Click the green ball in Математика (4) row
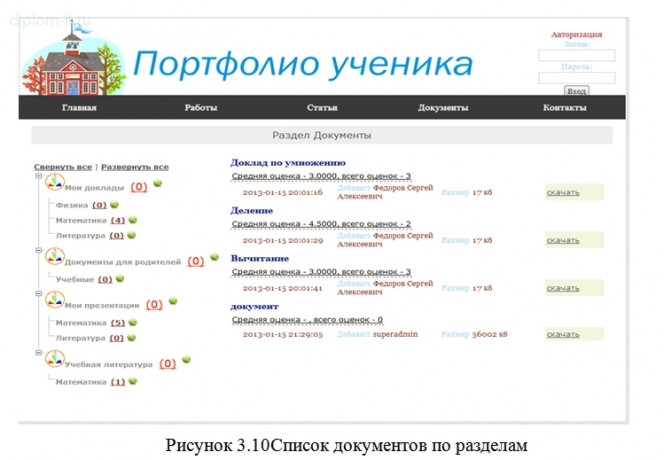 tap(133, 220)
